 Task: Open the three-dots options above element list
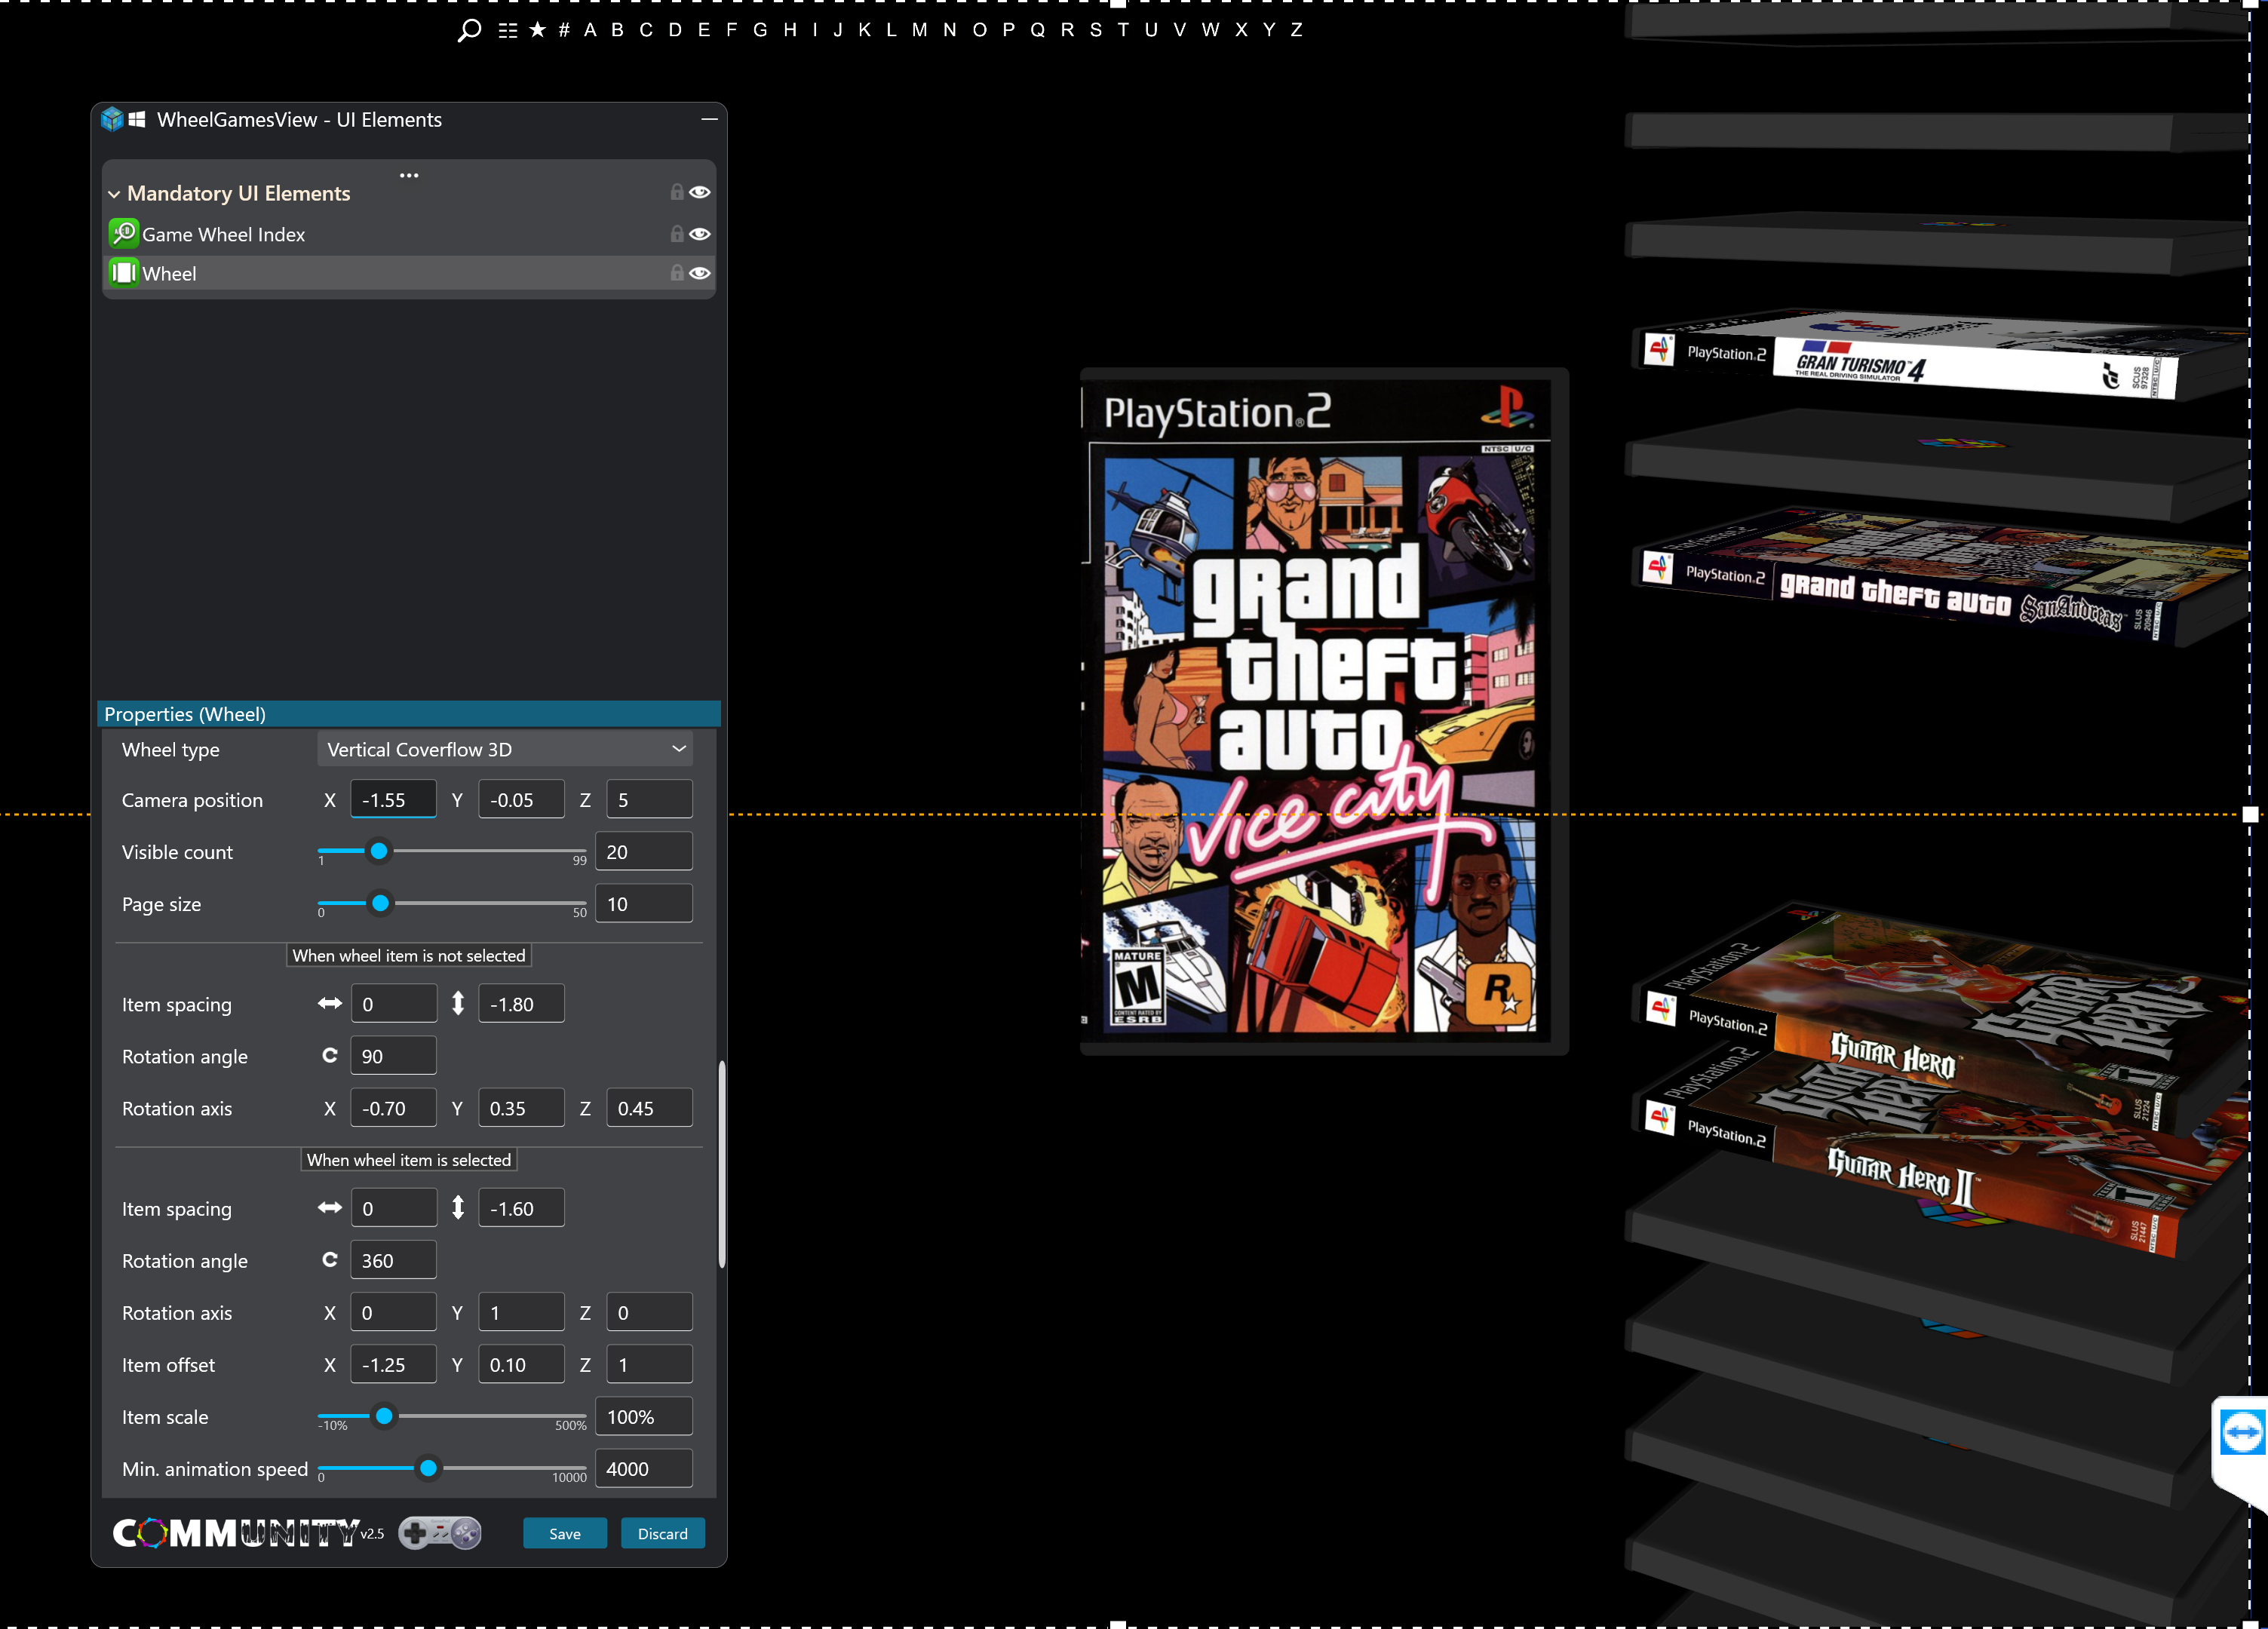[x=409, y=176]
